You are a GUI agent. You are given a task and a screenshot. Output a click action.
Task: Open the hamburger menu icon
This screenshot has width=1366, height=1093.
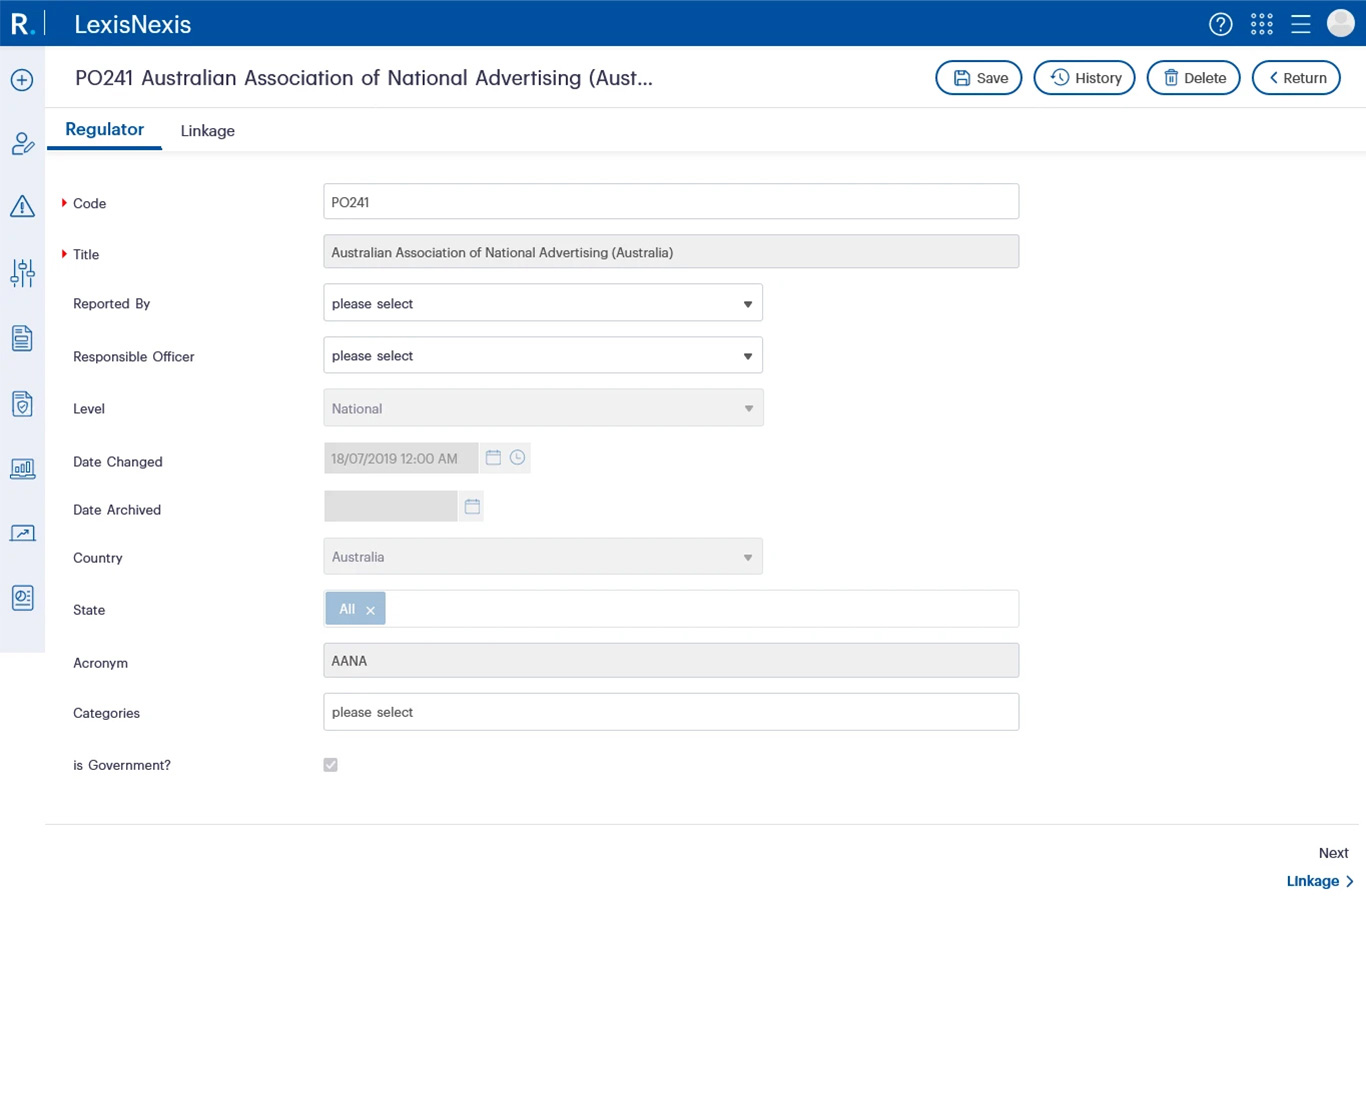point(1300,24)
